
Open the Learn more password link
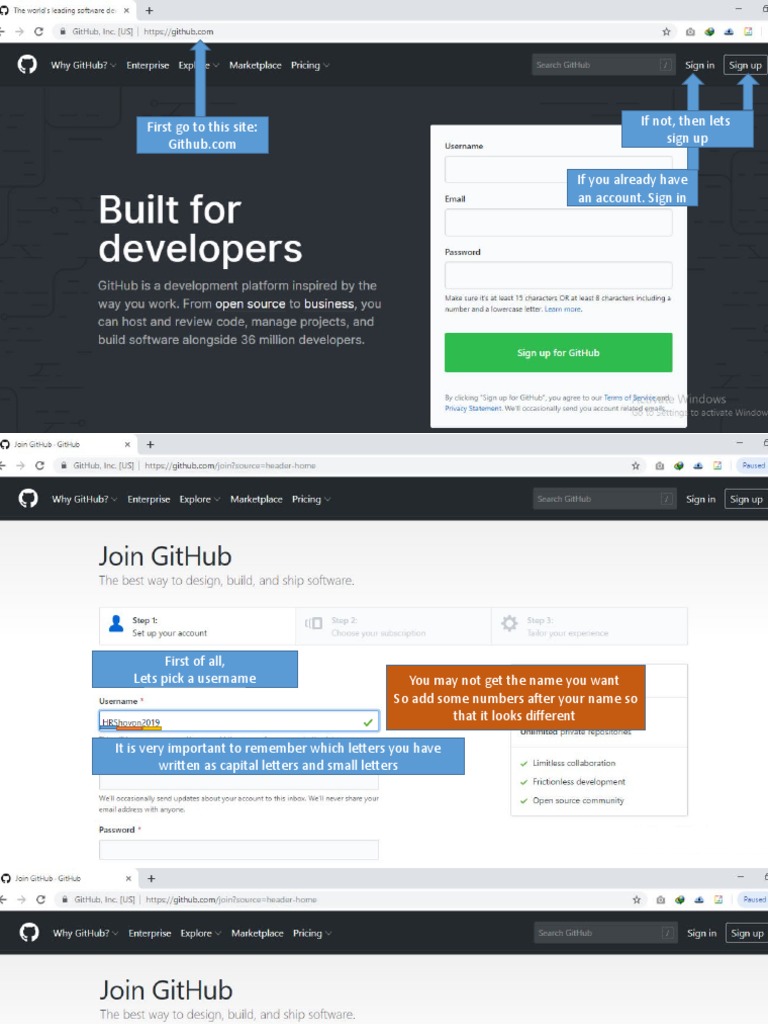563,309
